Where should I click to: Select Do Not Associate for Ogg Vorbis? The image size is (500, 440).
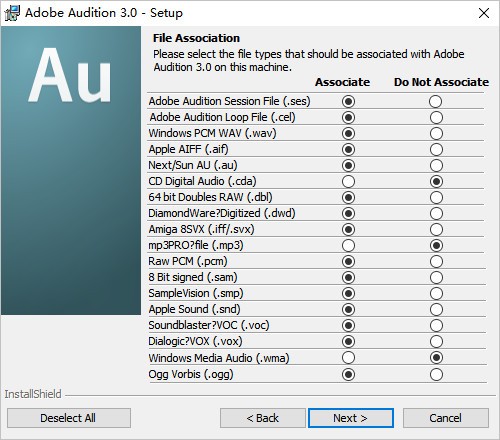point(436,374)
